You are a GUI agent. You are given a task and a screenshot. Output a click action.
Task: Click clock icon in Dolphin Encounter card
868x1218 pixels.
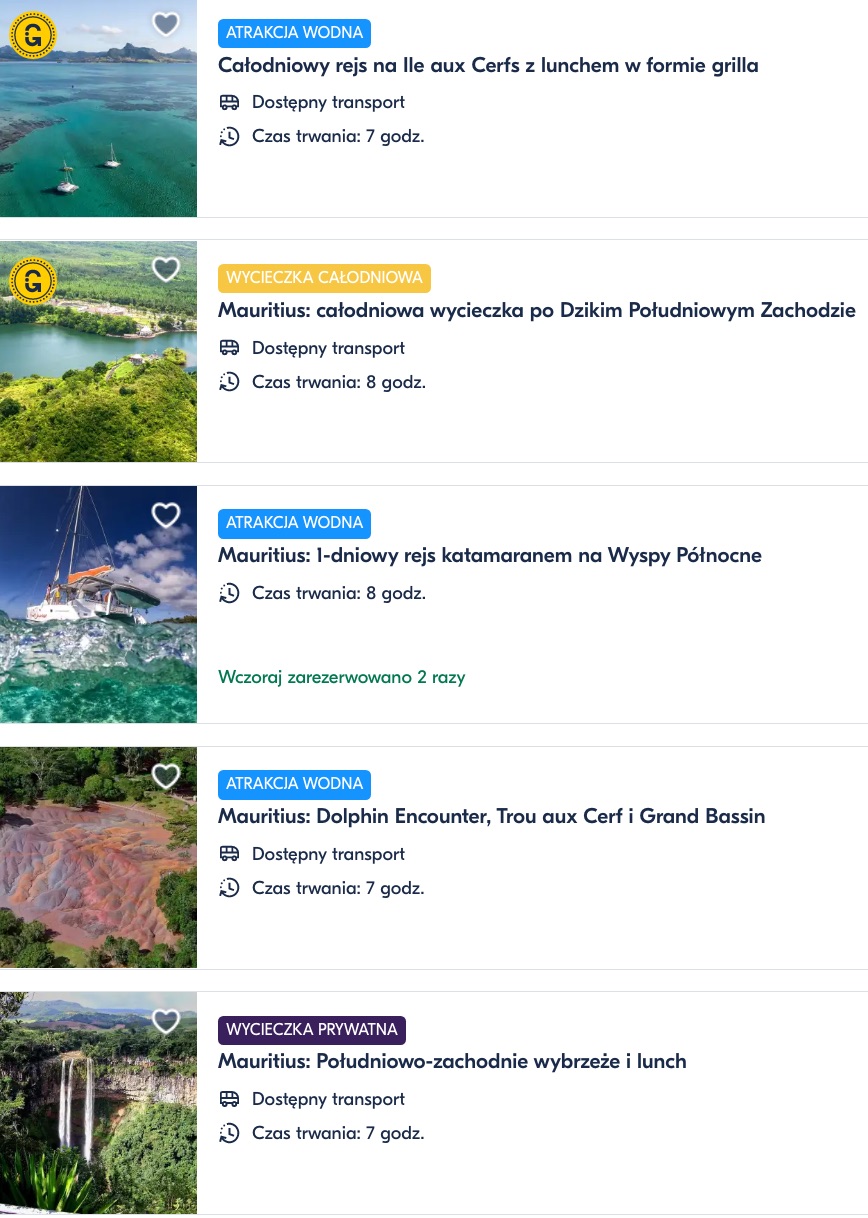(229, 888)
